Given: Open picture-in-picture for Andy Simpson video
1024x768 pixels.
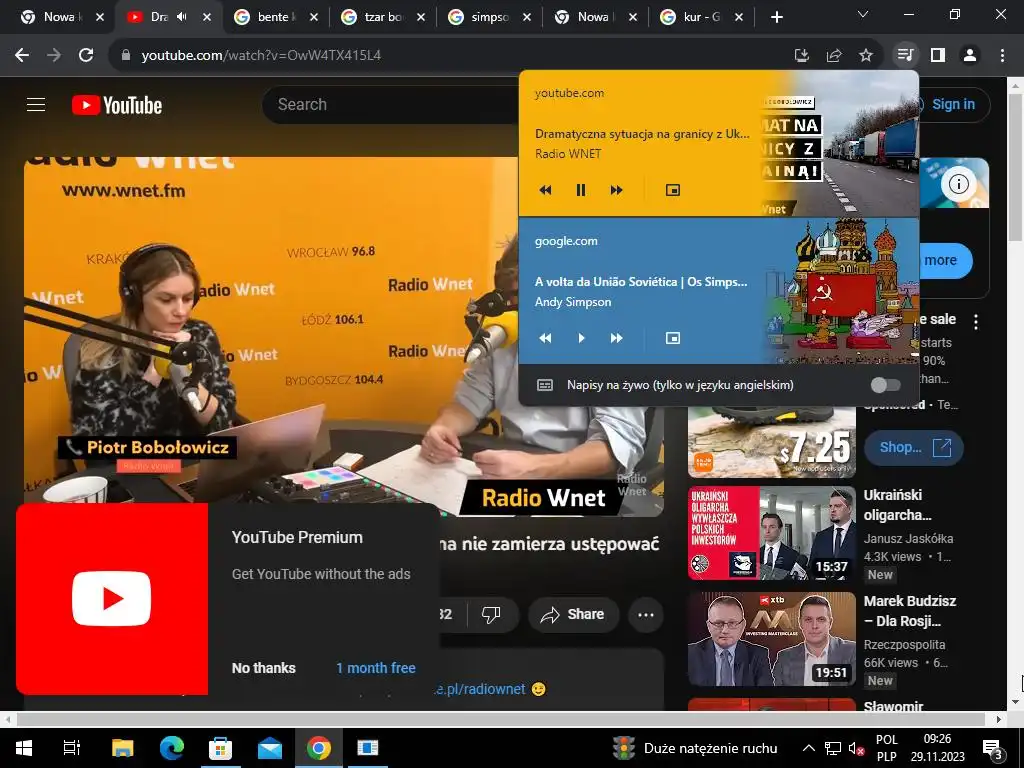Looking at the screenshot, I should (x=673, y=338).
